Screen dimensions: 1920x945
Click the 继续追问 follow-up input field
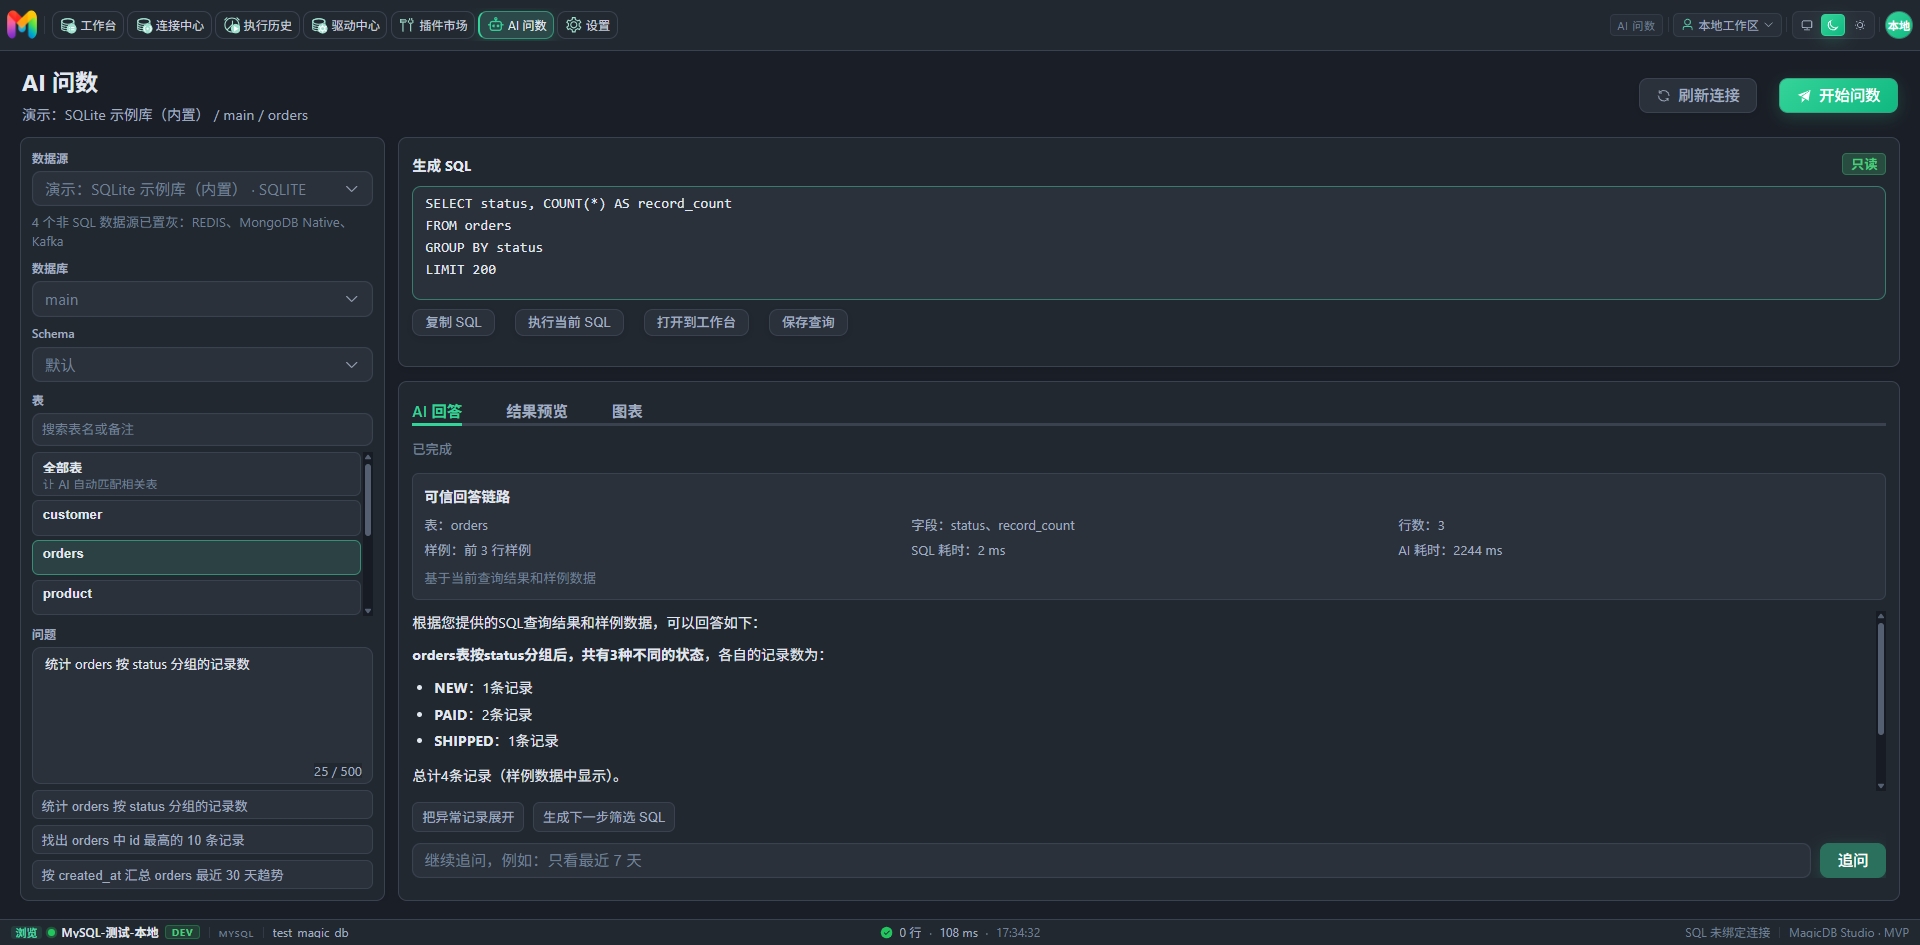tap(1111, 860)
